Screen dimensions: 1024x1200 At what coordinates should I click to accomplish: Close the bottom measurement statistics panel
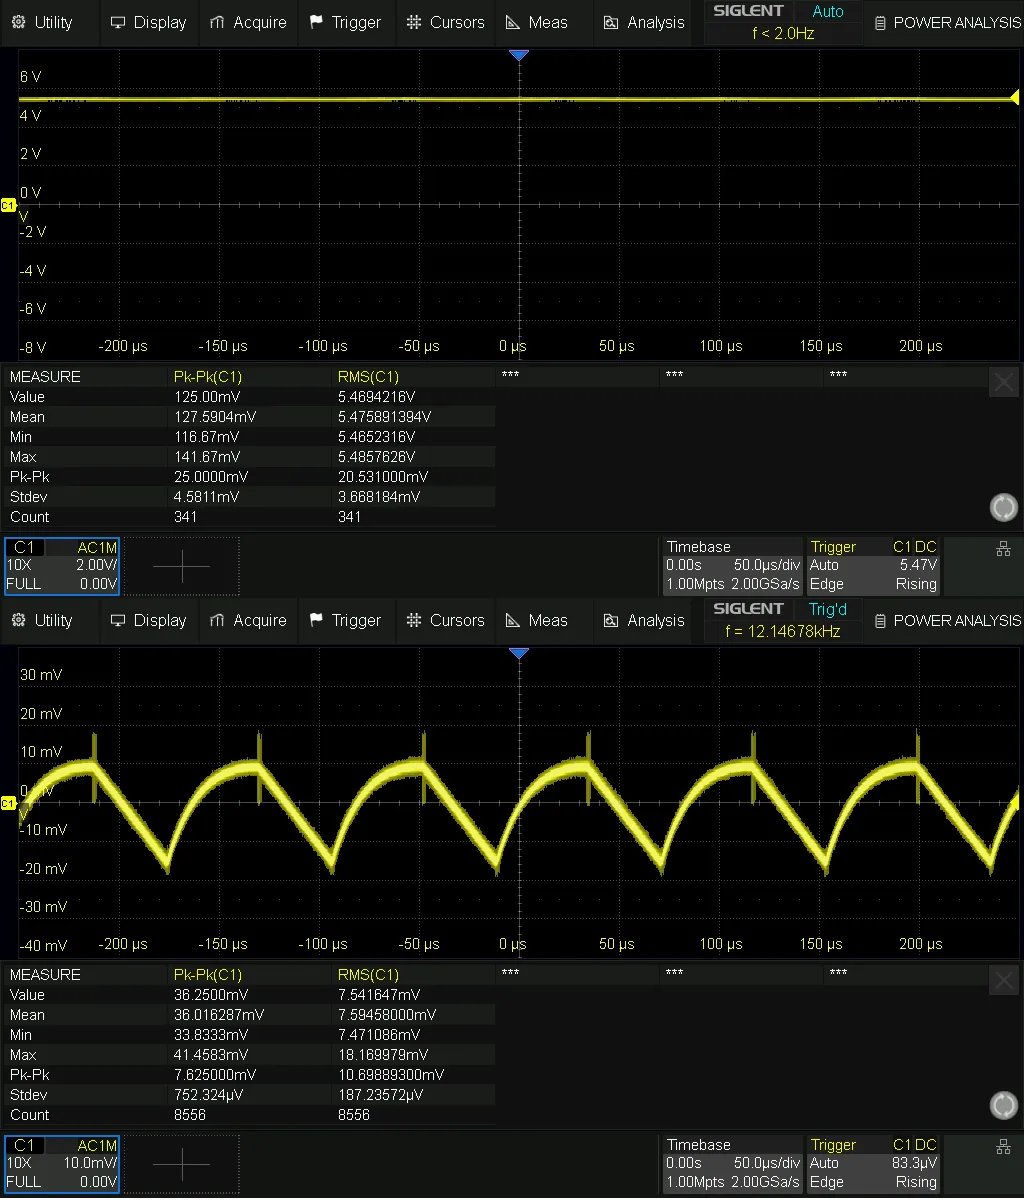point(1003,979)
